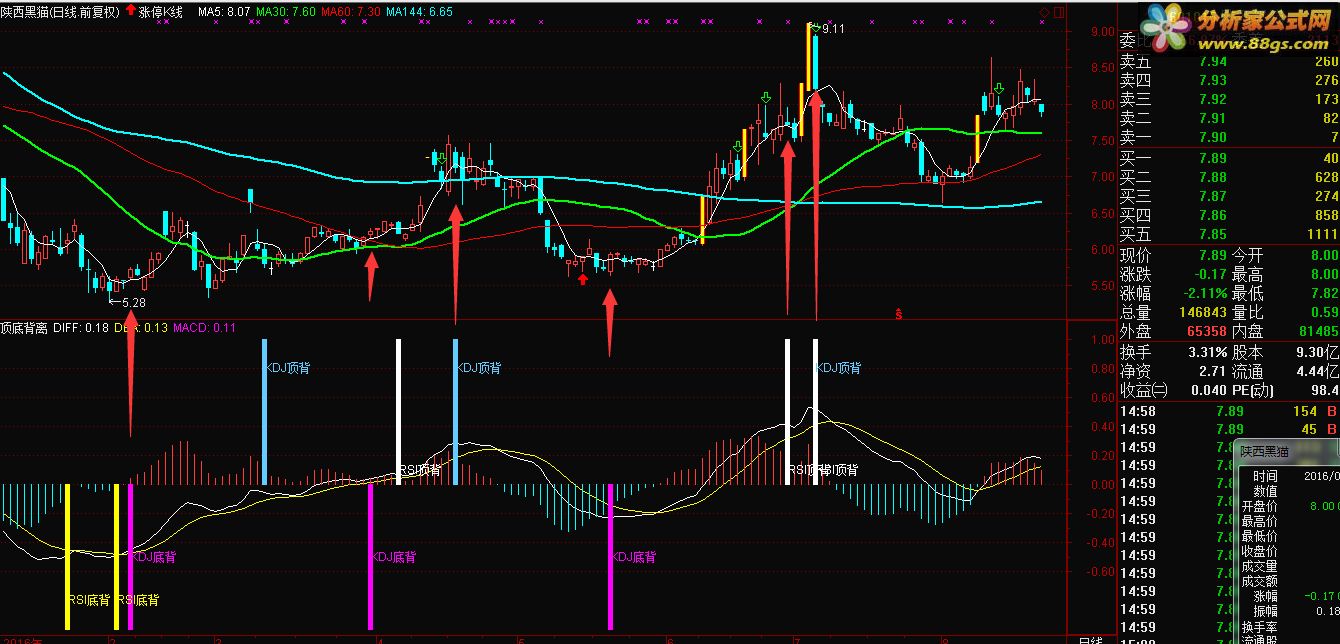Click the 9.11 high price label
Screen dimensions: 1340x644
834,30
